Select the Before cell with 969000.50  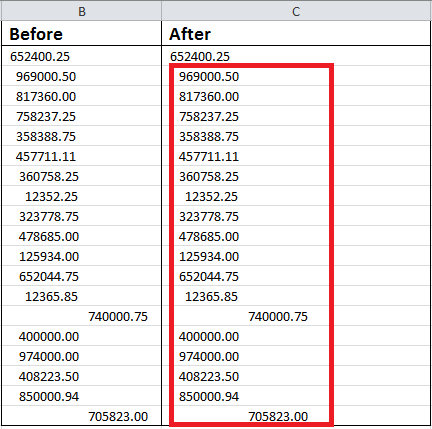coord(82,76)
